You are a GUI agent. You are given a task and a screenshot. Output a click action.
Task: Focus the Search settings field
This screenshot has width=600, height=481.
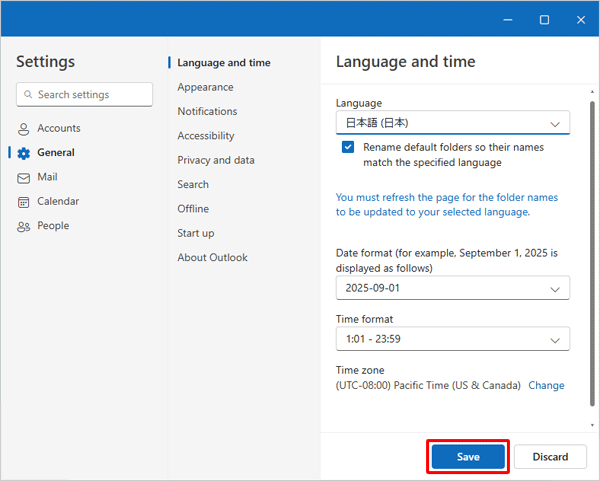point(84,94)
